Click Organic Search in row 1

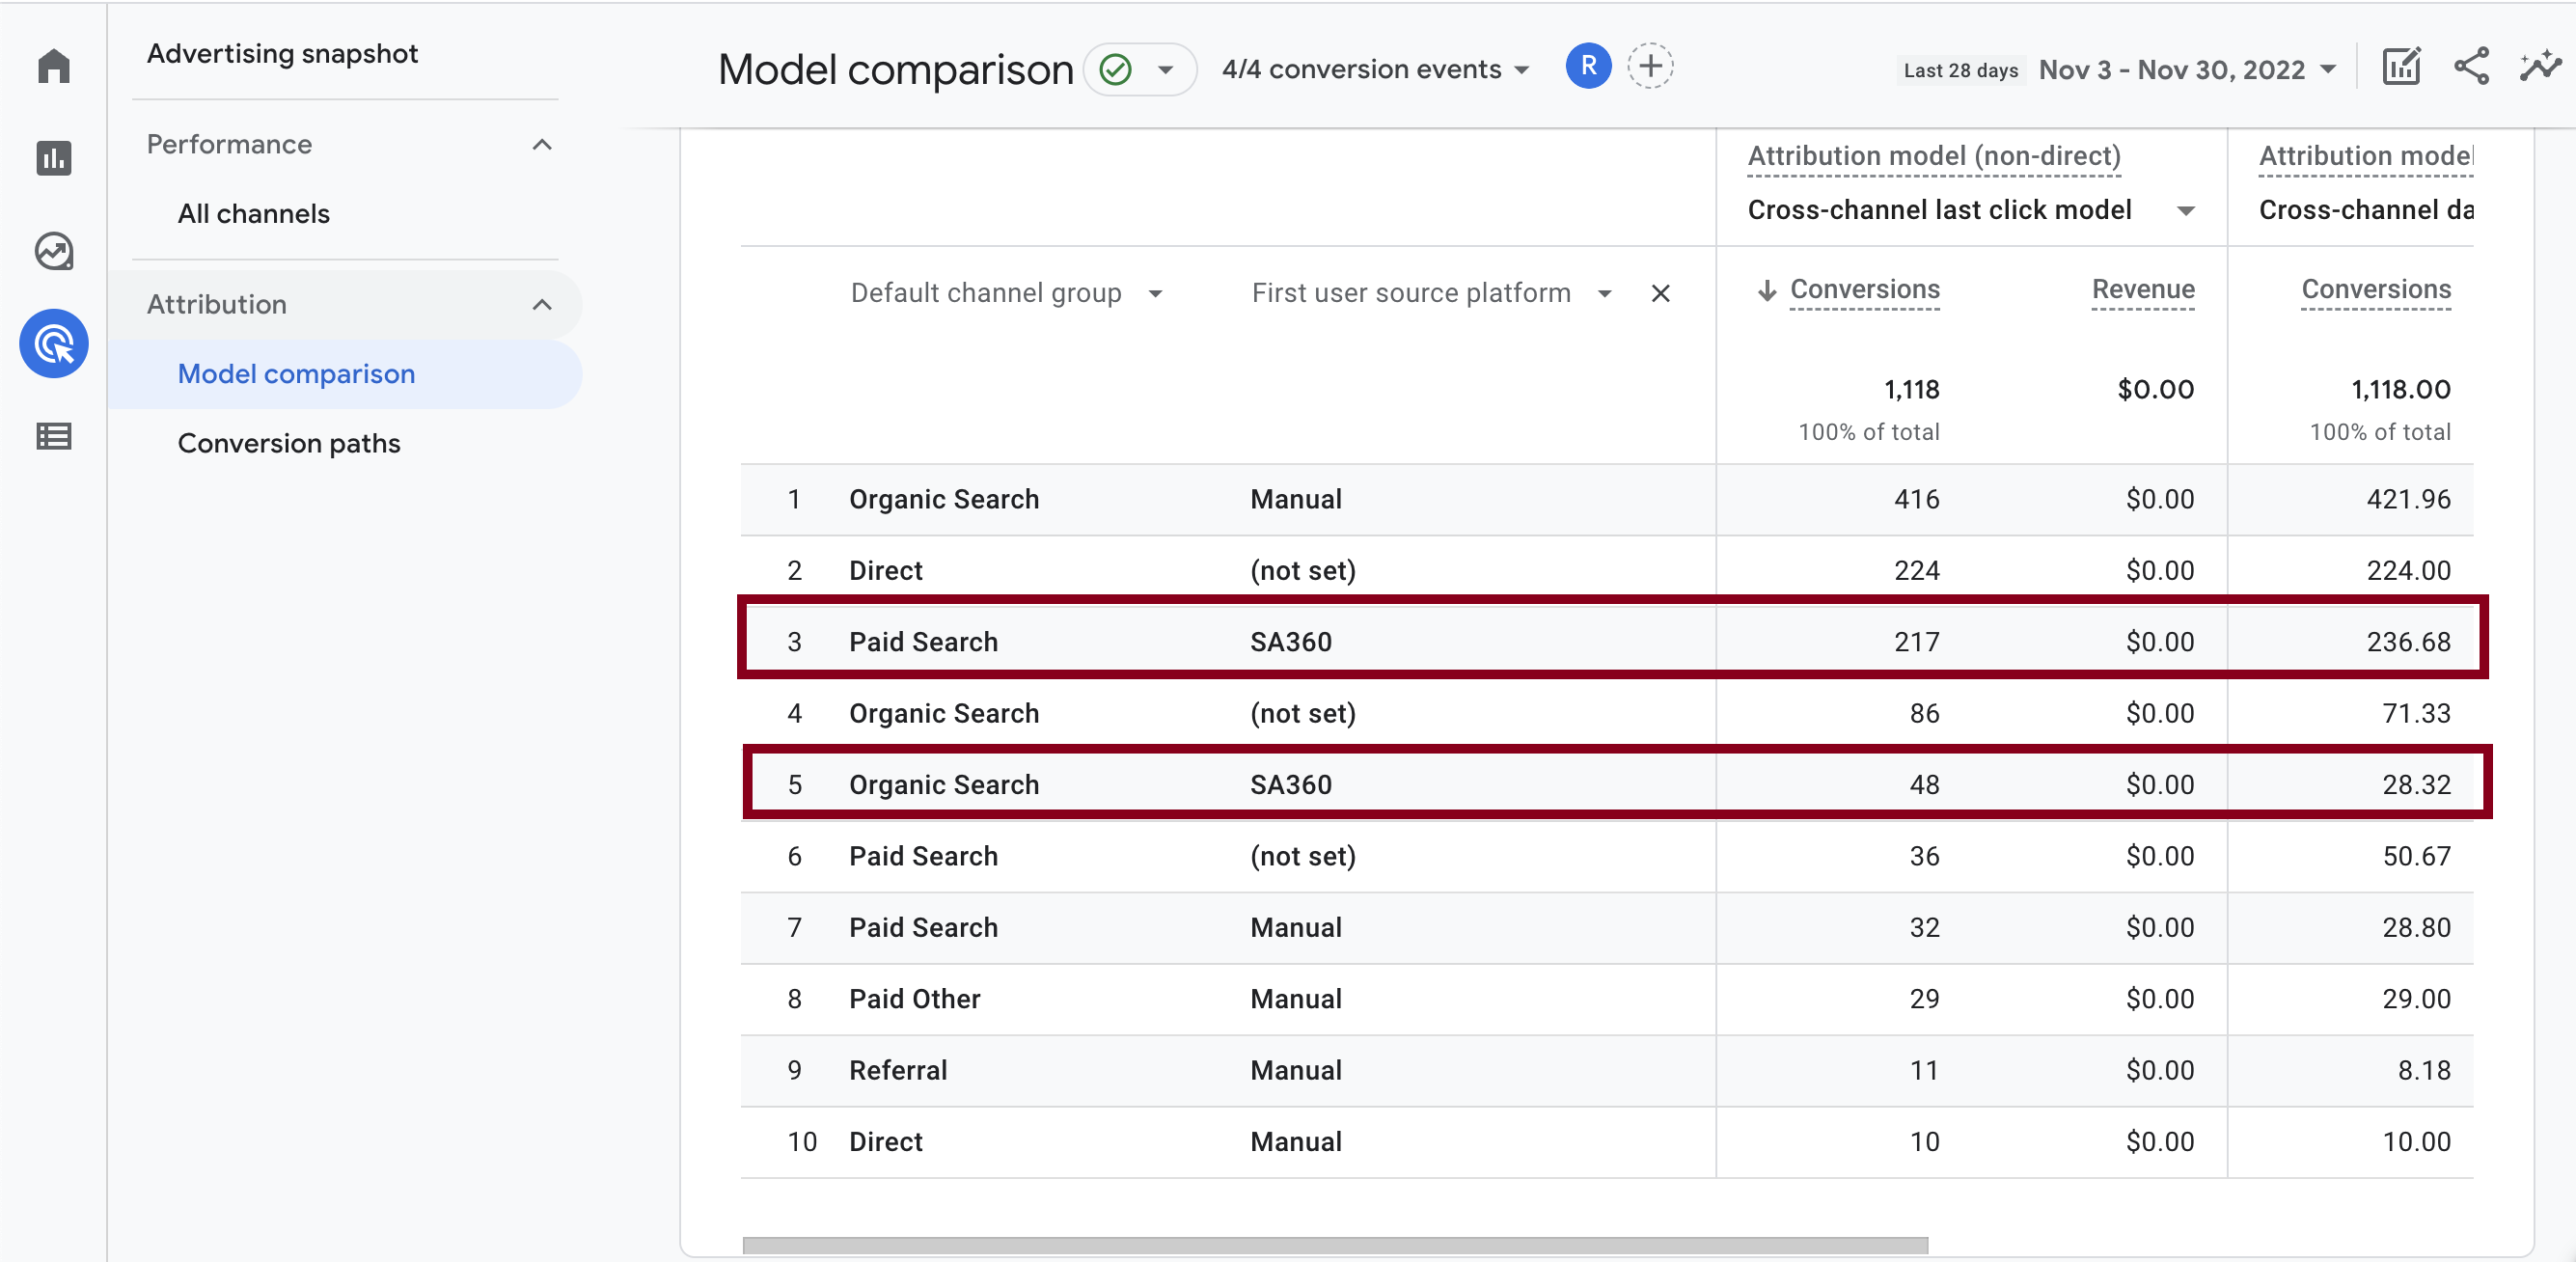click(x=944, y=500)
